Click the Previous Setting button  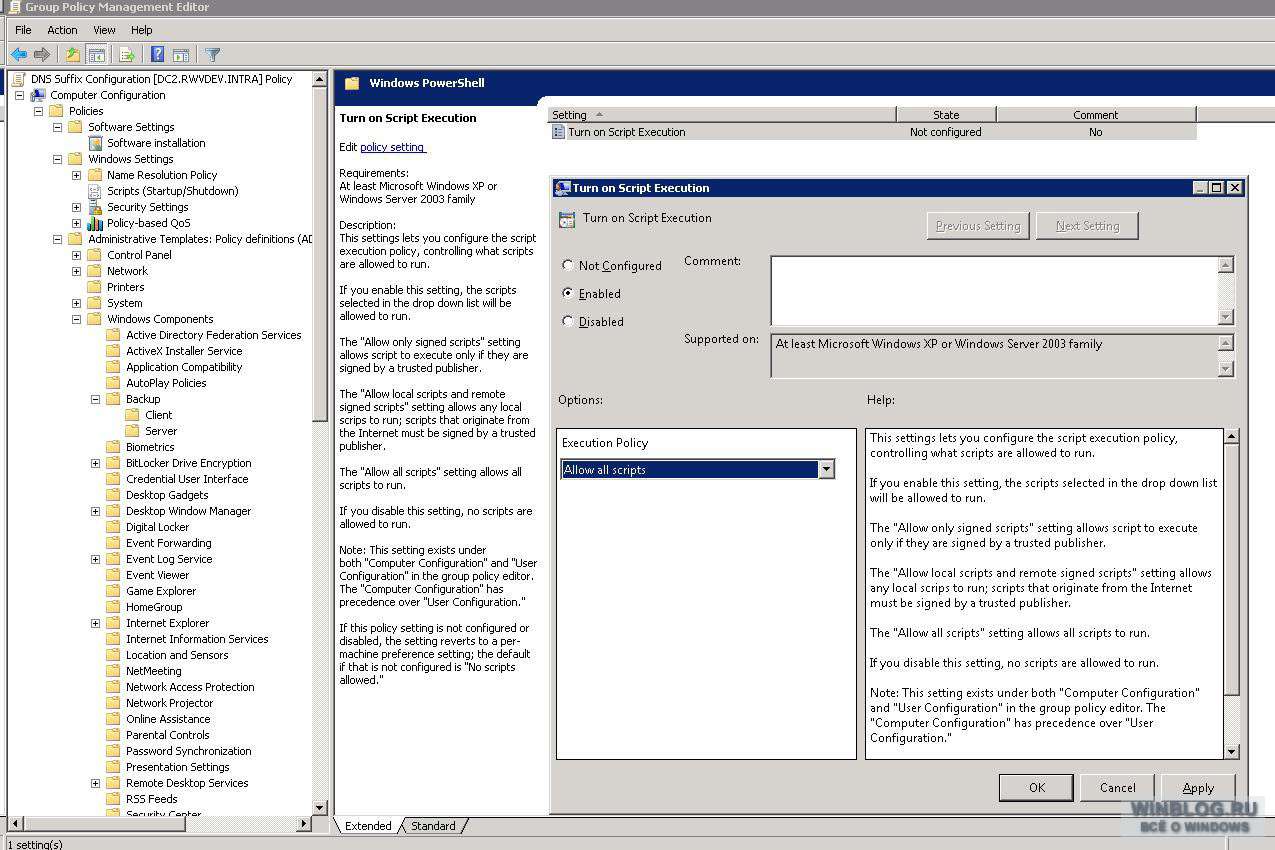[978, 226]
